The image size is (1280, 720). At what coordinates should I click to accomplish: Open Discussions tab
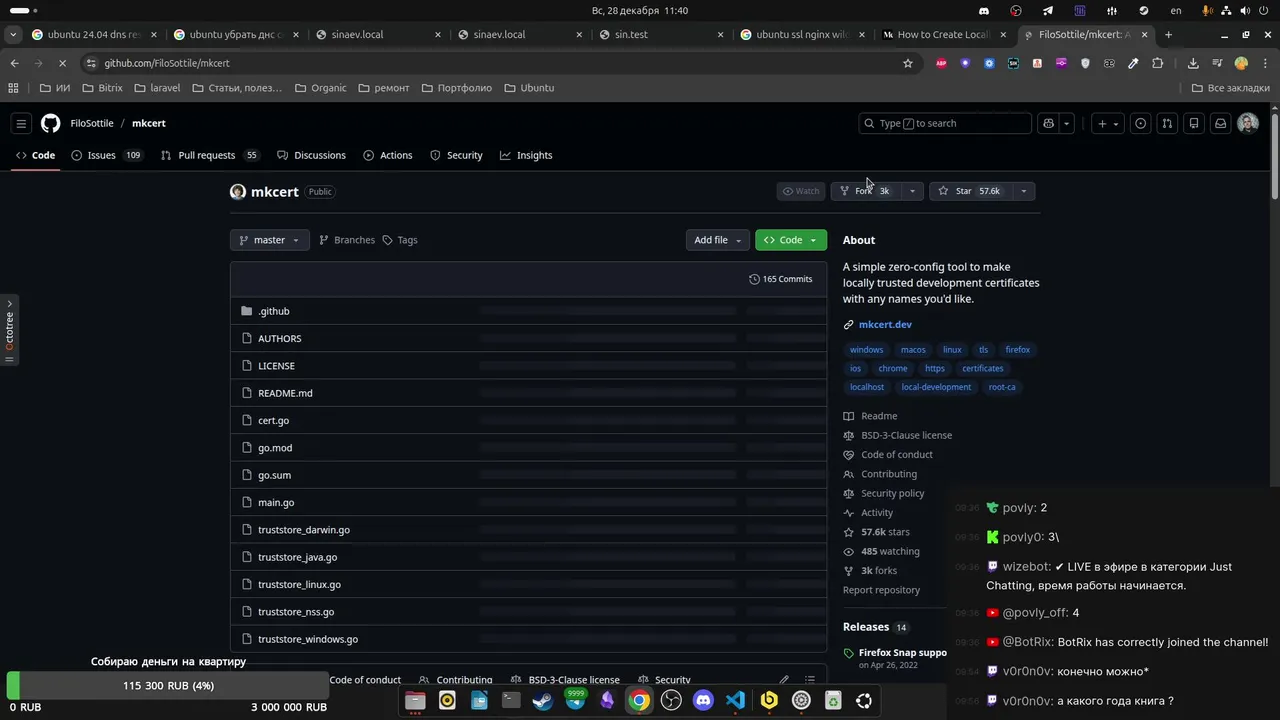[x=311, y=155]
